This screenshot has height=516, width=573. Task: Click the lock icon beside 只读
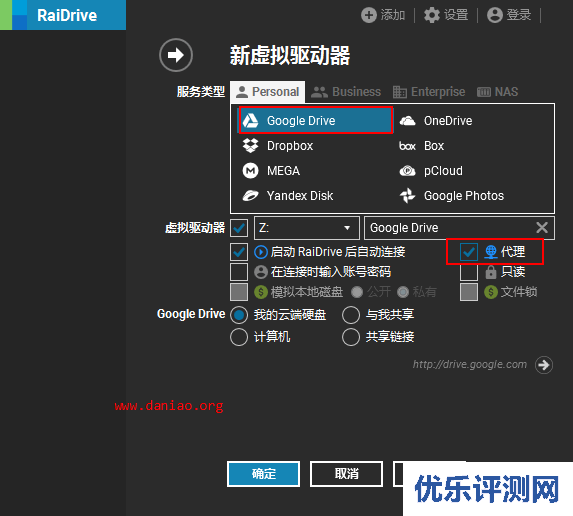[491, 272]
